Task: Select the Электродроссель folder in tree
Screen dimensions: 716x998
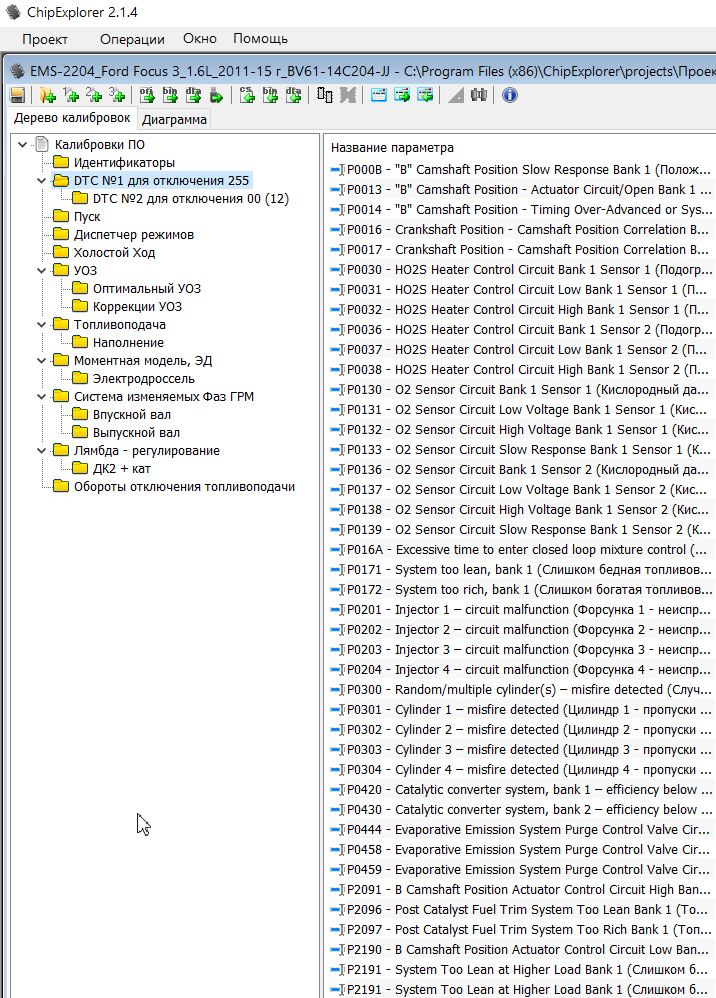Action: [143, 379]
